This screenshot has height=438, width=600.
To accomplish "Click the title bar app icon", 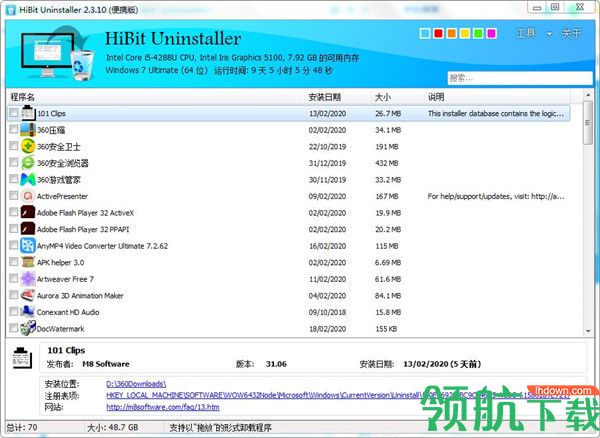I will point(11,10).
